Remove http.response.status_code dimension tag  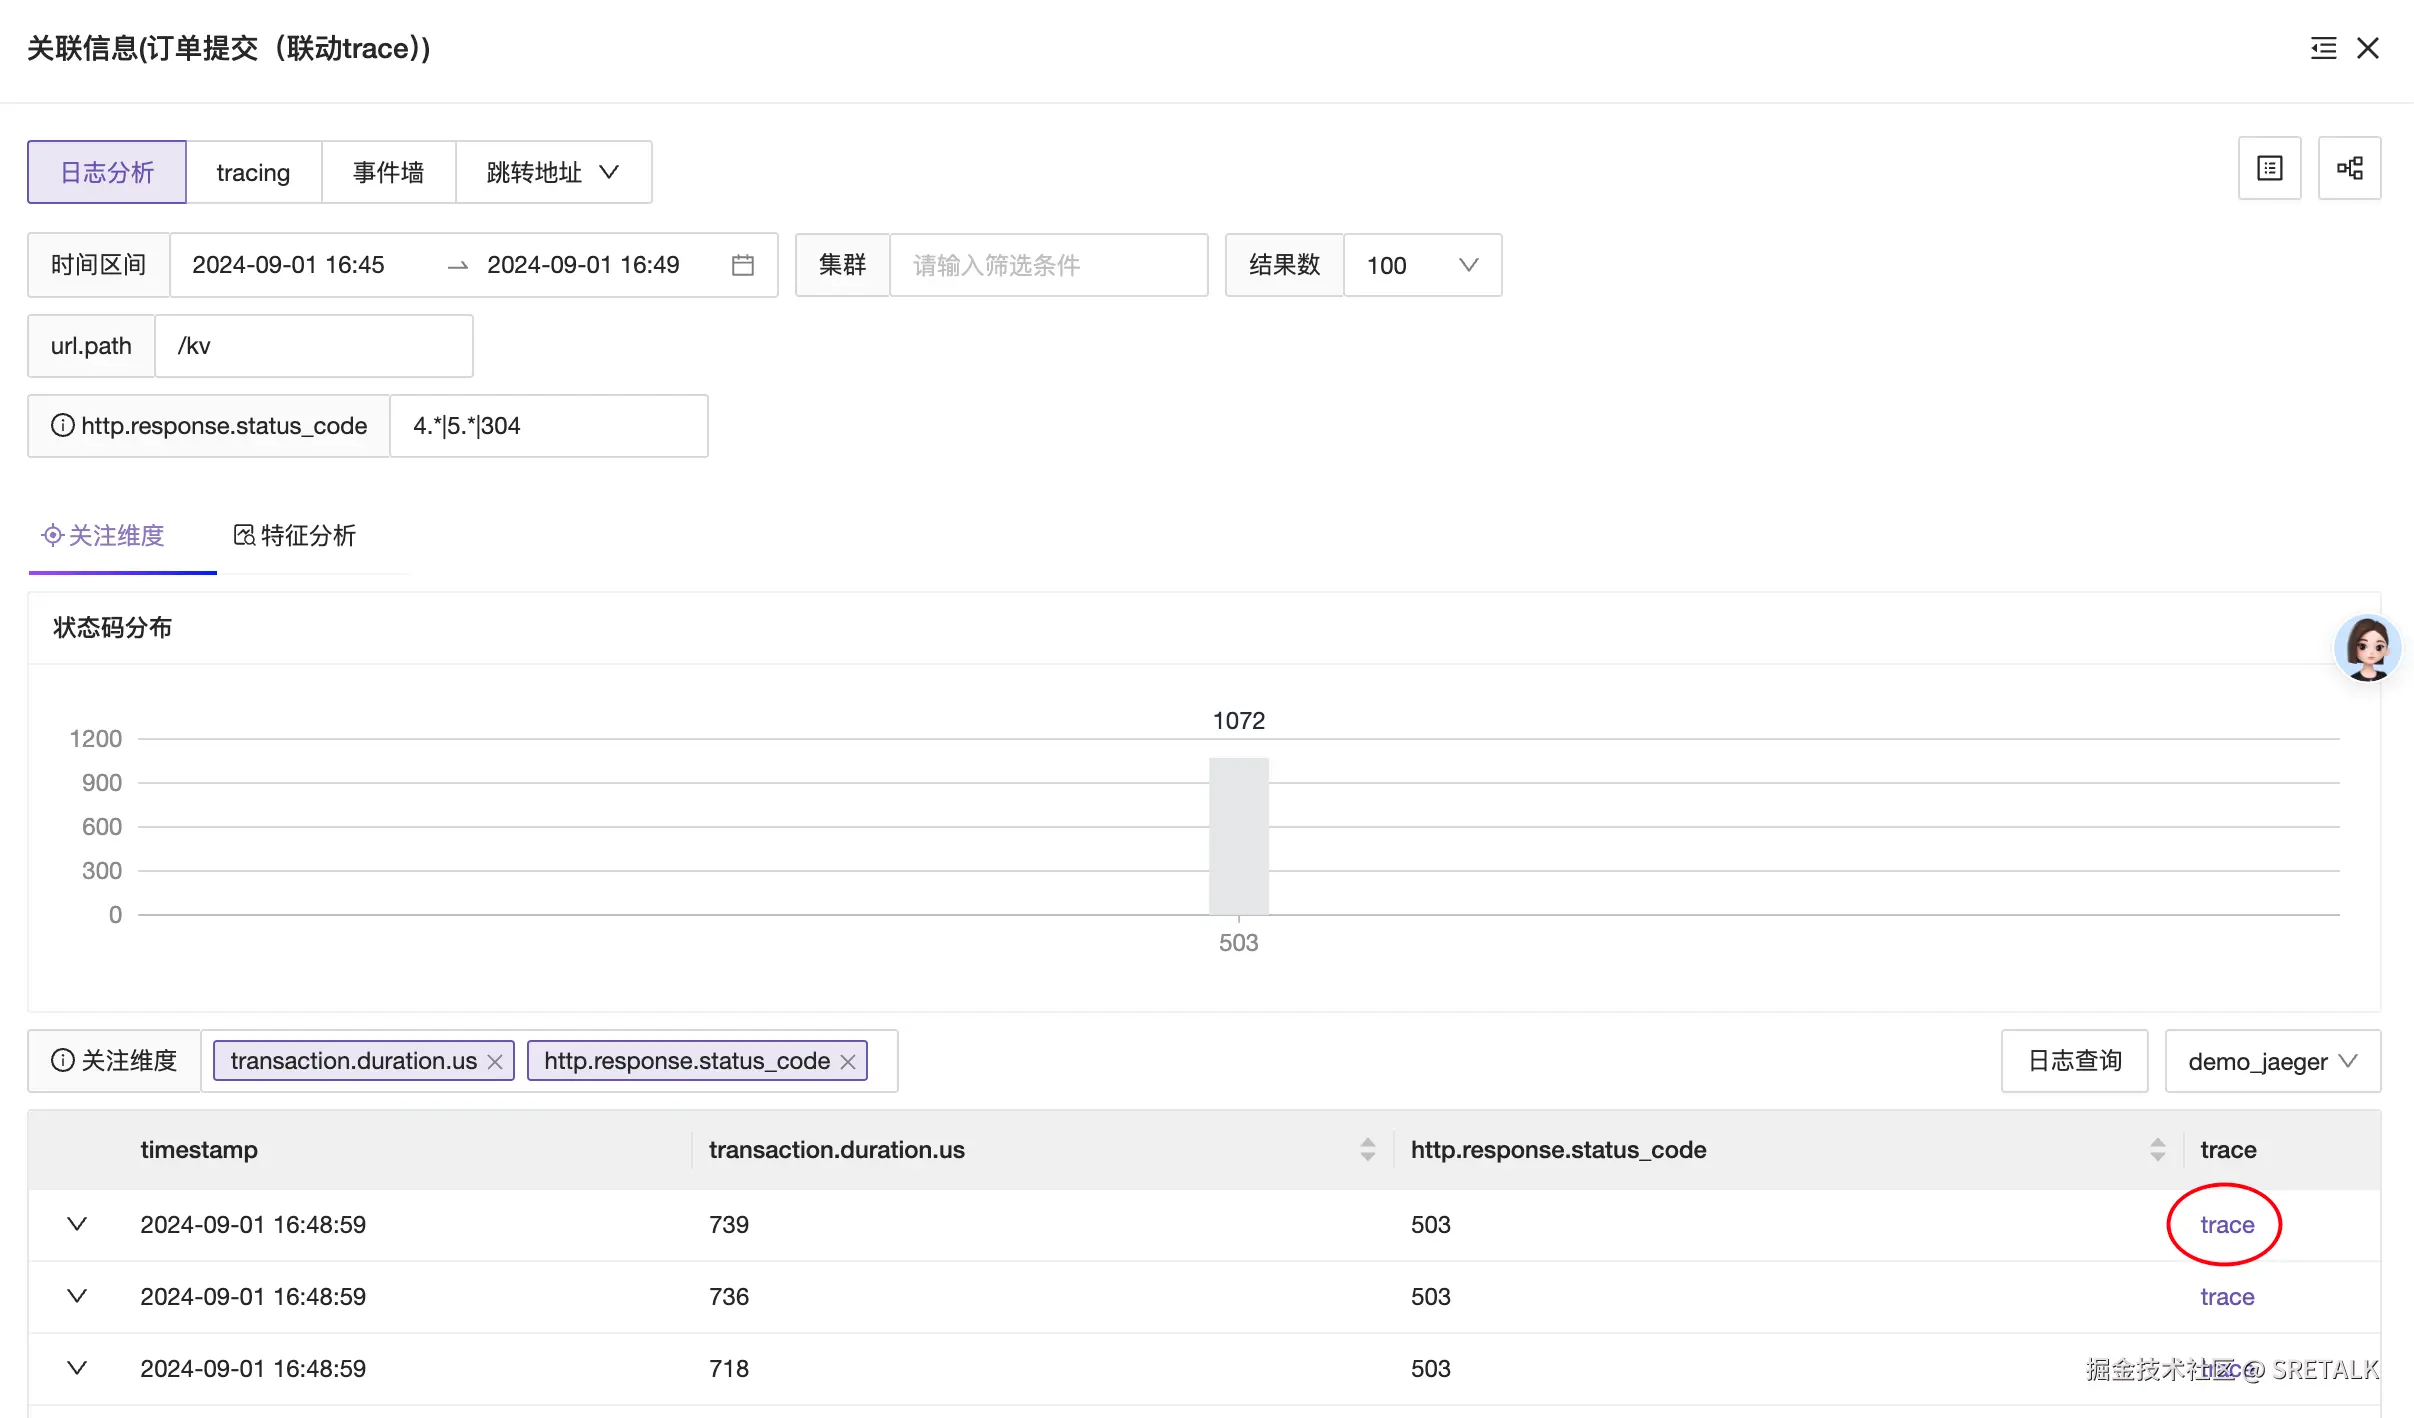click(x=848, y=1061)
